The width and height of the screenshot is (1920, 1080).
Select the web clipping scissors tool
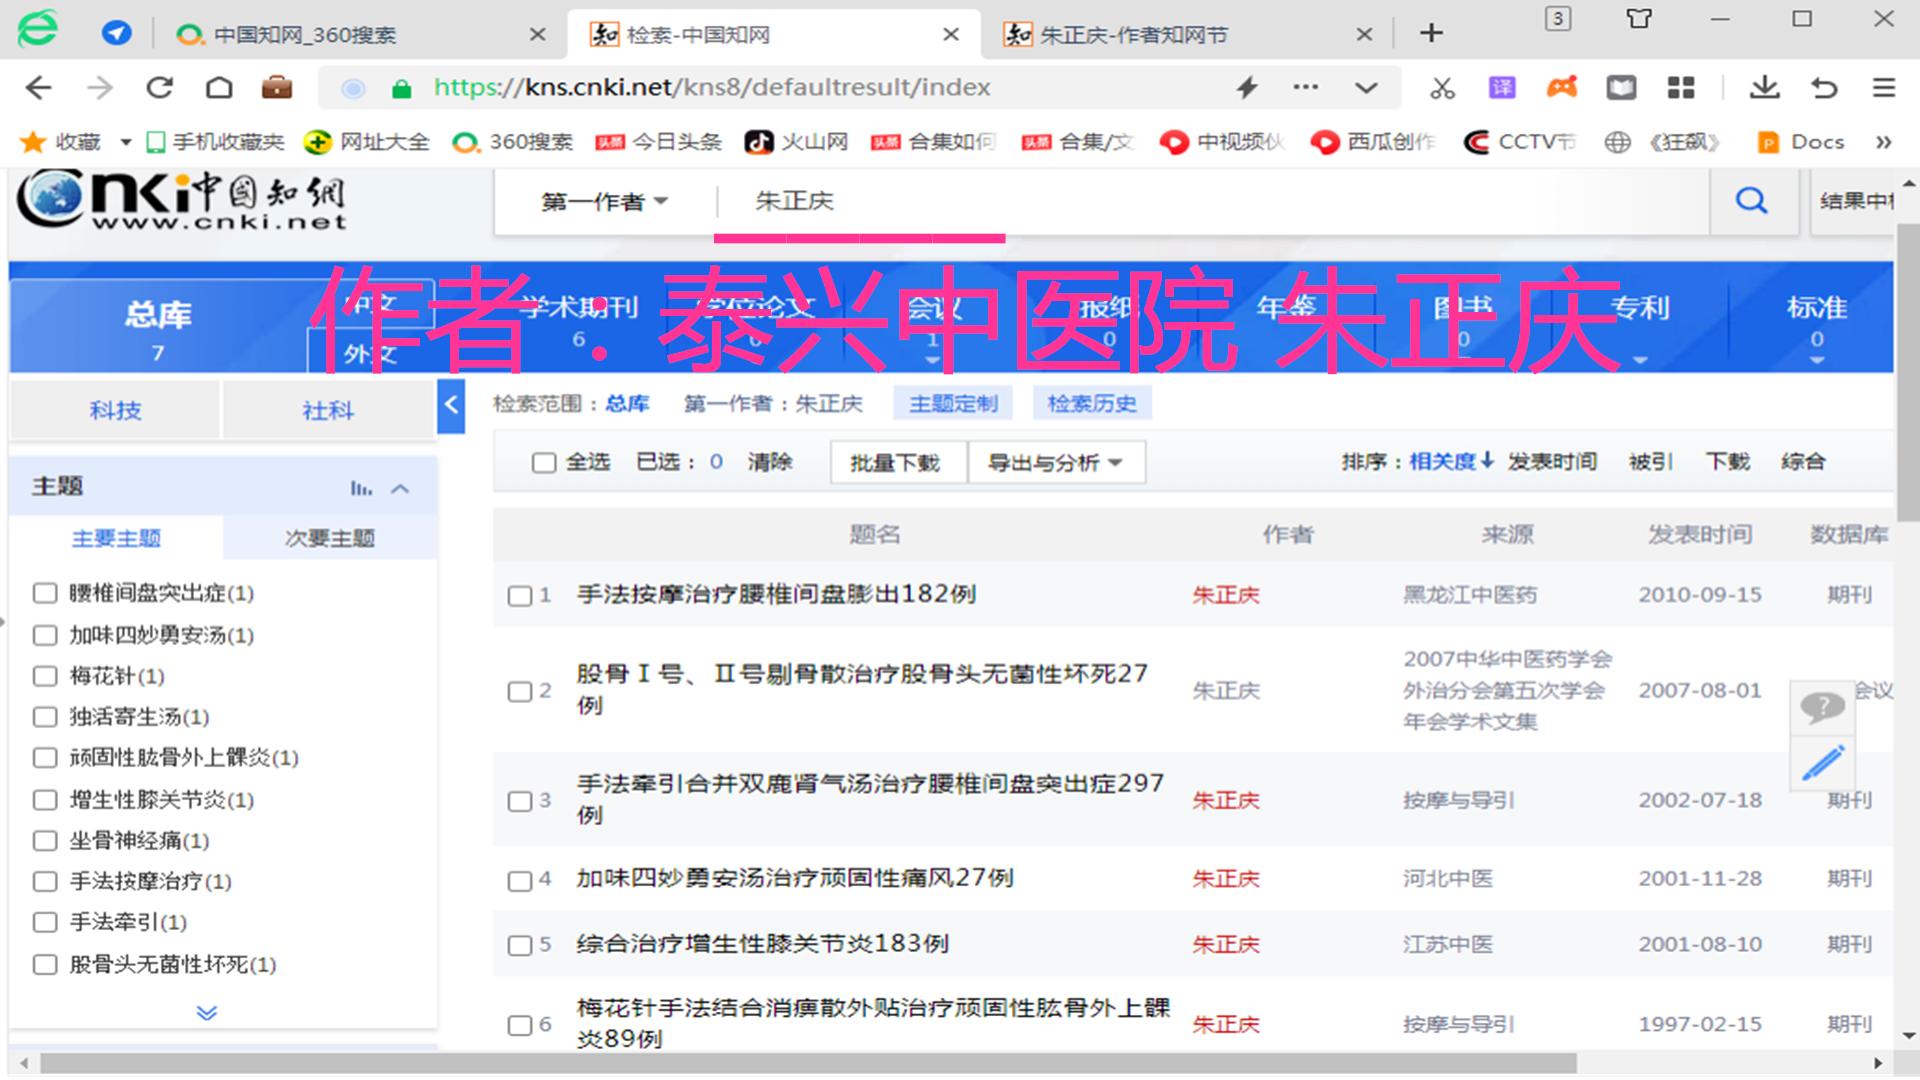pyautogui.click(x=1441, y=87)
